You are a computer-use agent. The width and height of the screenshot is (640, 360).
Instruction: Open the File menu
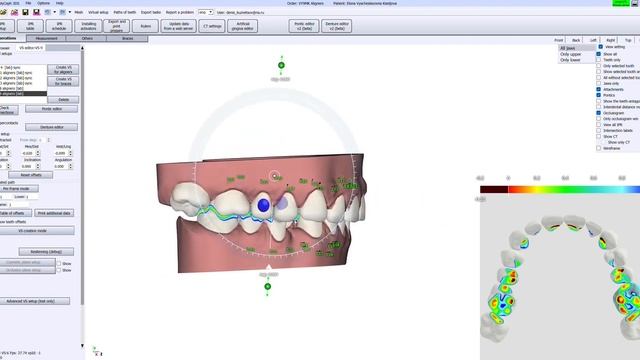[28, 3]
